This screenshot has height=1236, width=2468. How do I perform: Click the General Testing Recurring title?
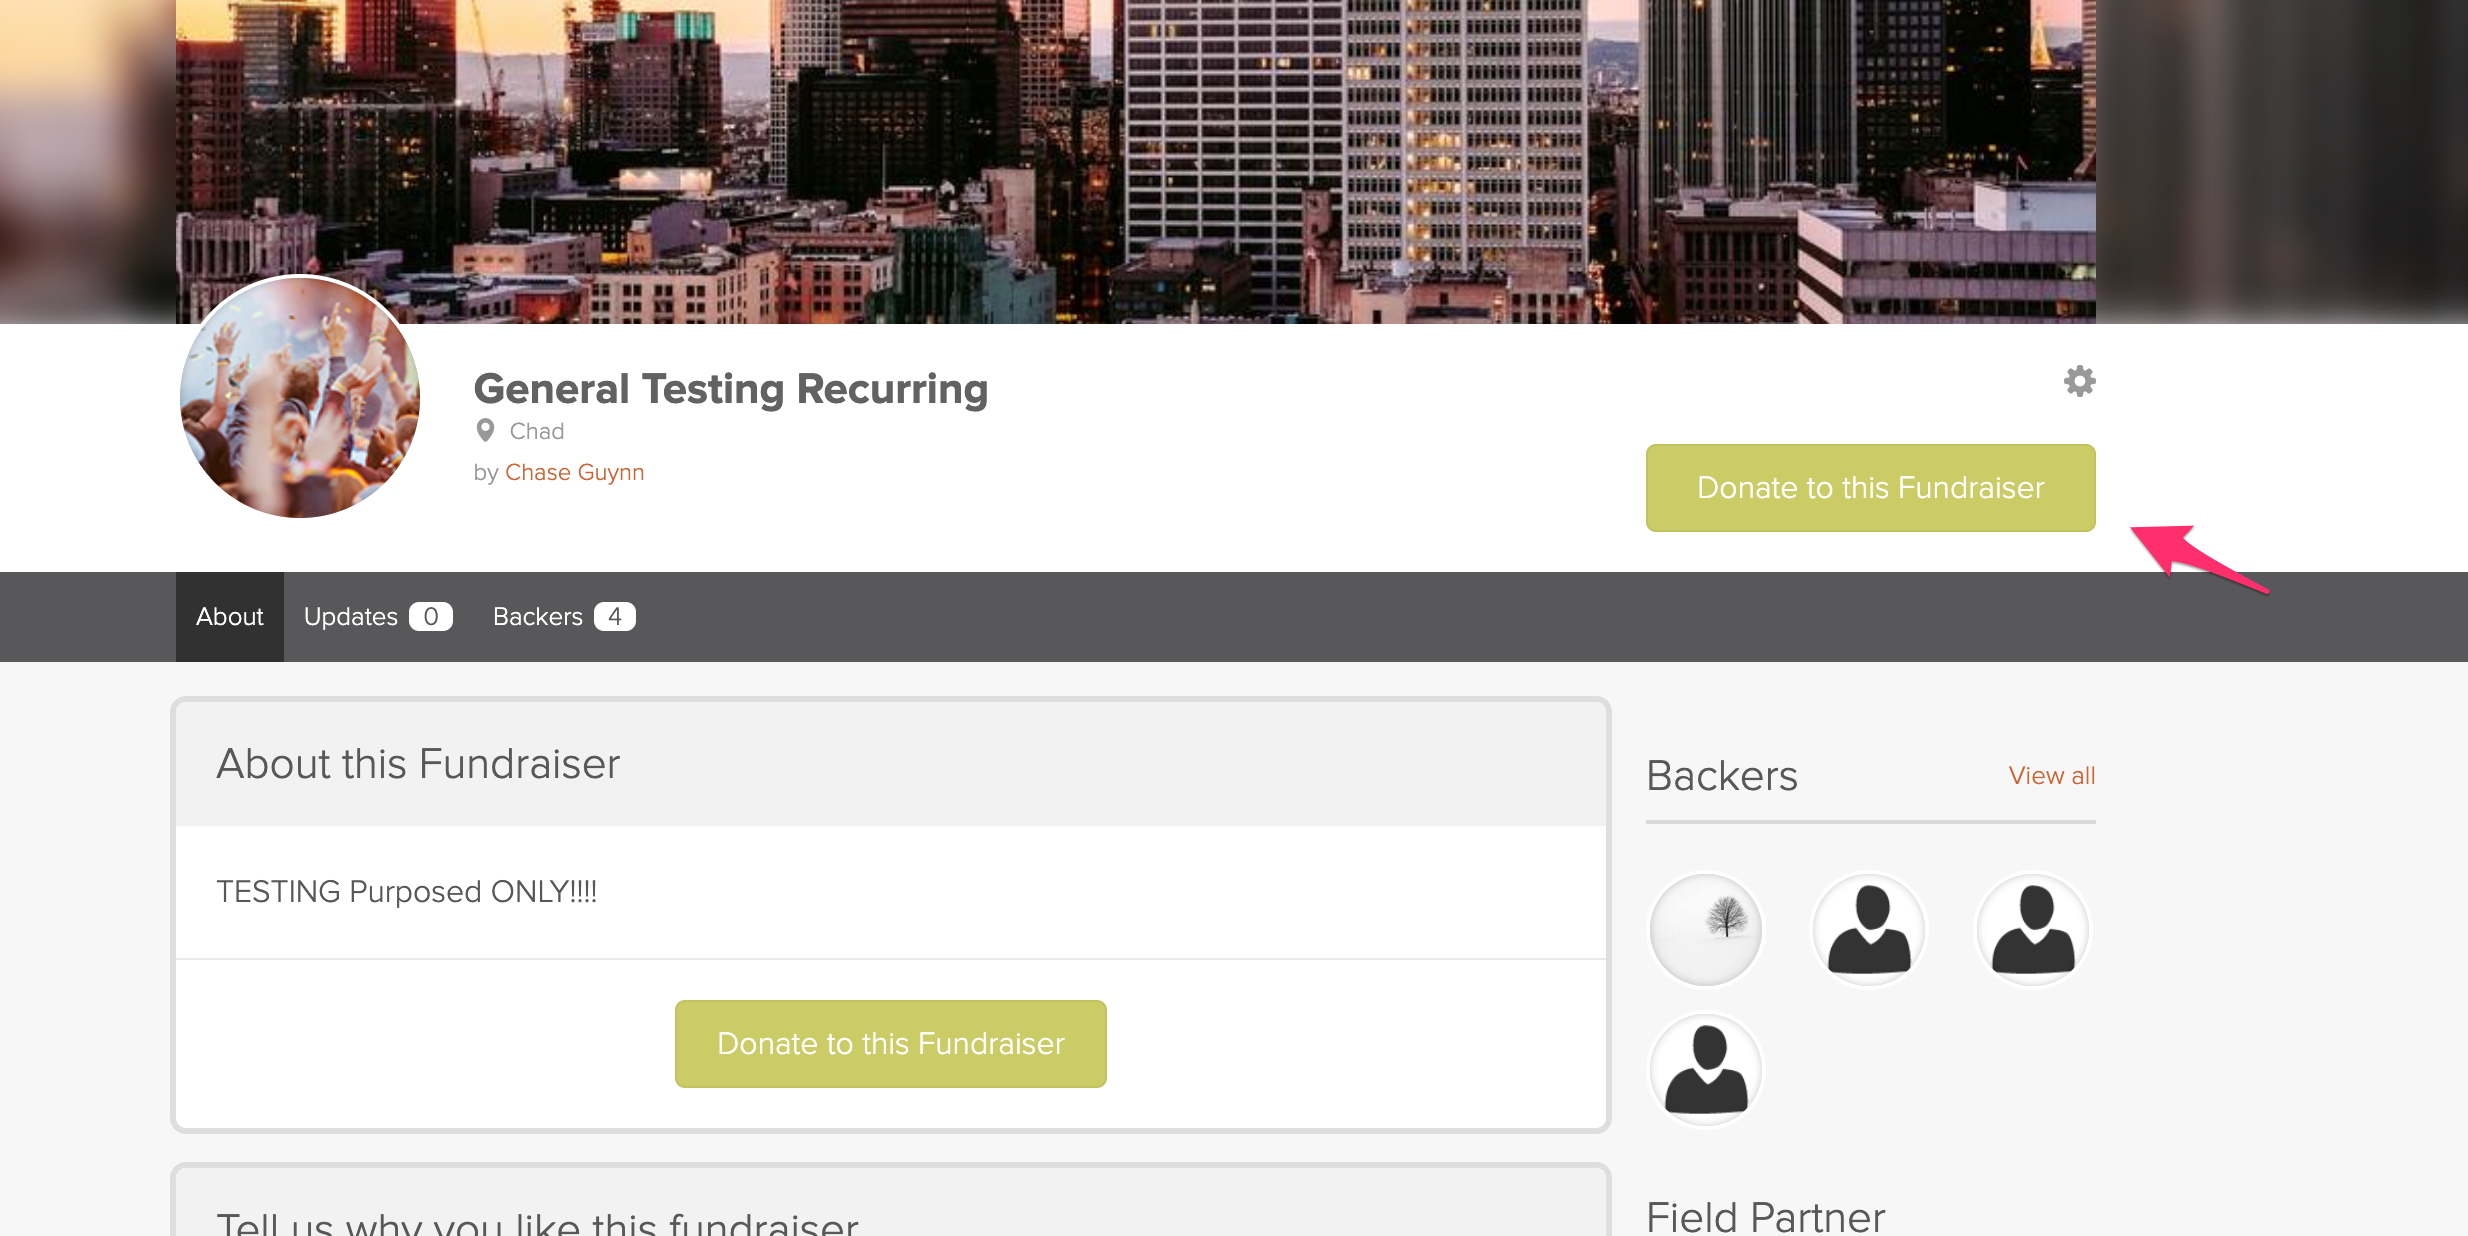(x=731, y=389)
